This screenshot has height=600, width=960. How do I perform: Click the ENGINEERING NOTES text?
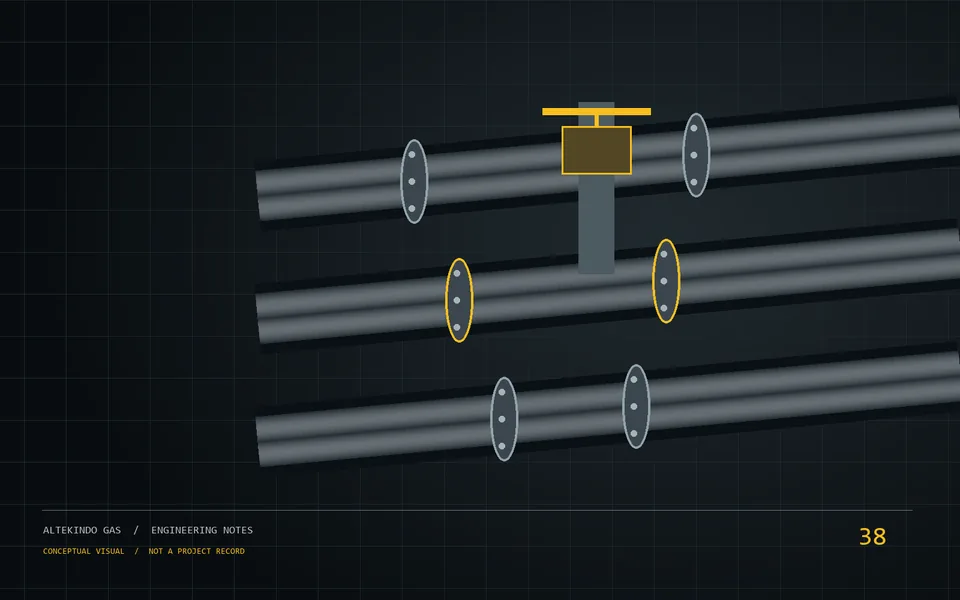(x=202, y=530)
